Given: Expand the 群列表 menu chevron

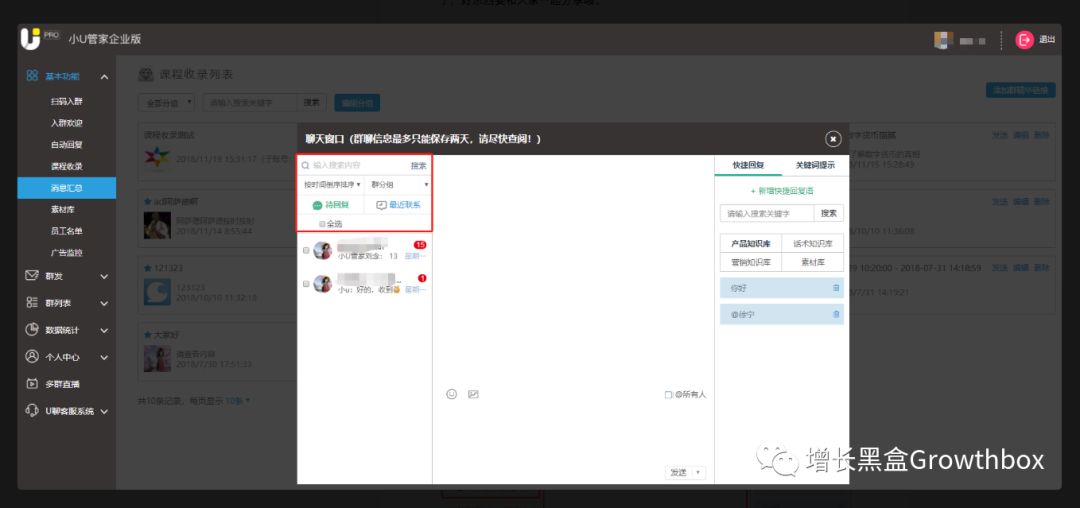Looking at the screenshot, I should 104,304.
